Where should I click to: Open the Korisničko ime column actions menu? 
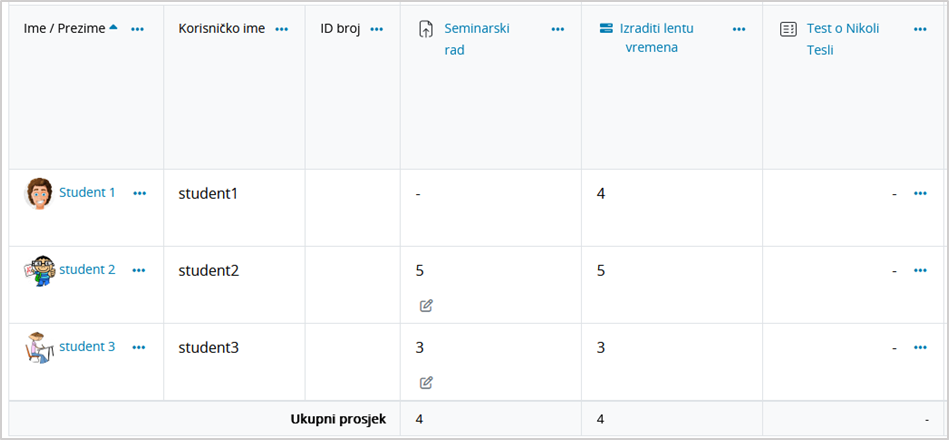[x=283, y=29]
